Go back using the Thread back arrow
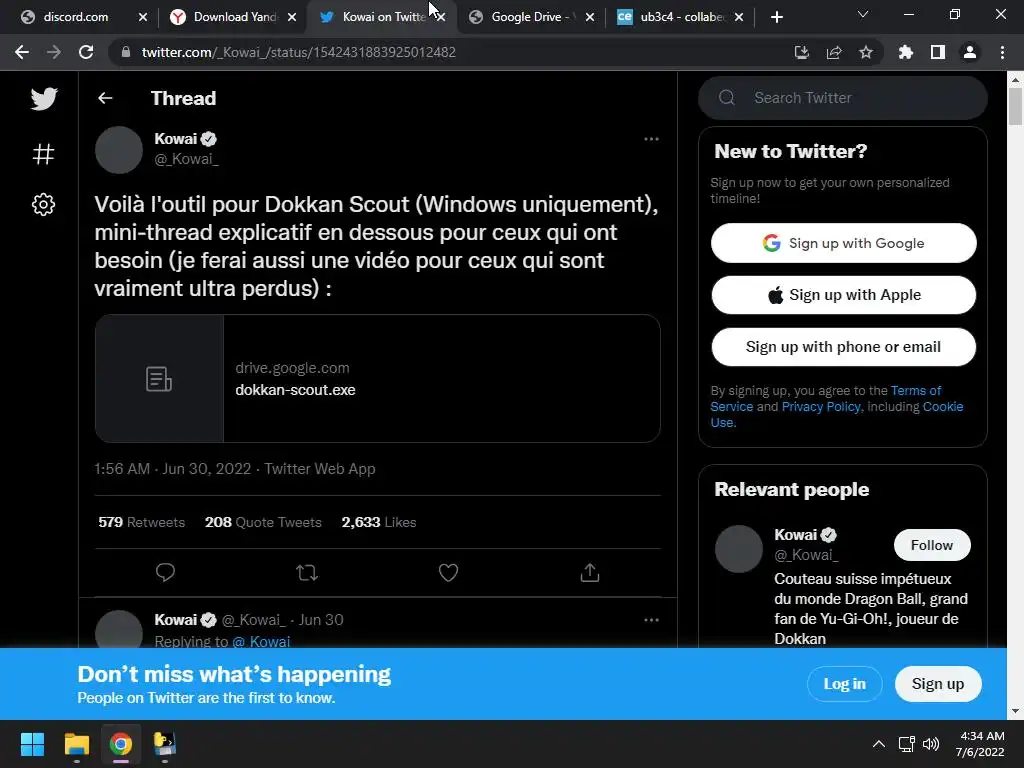Image resolution: width=1024 pixels, height=768 pixels. [x=105, y=98]
